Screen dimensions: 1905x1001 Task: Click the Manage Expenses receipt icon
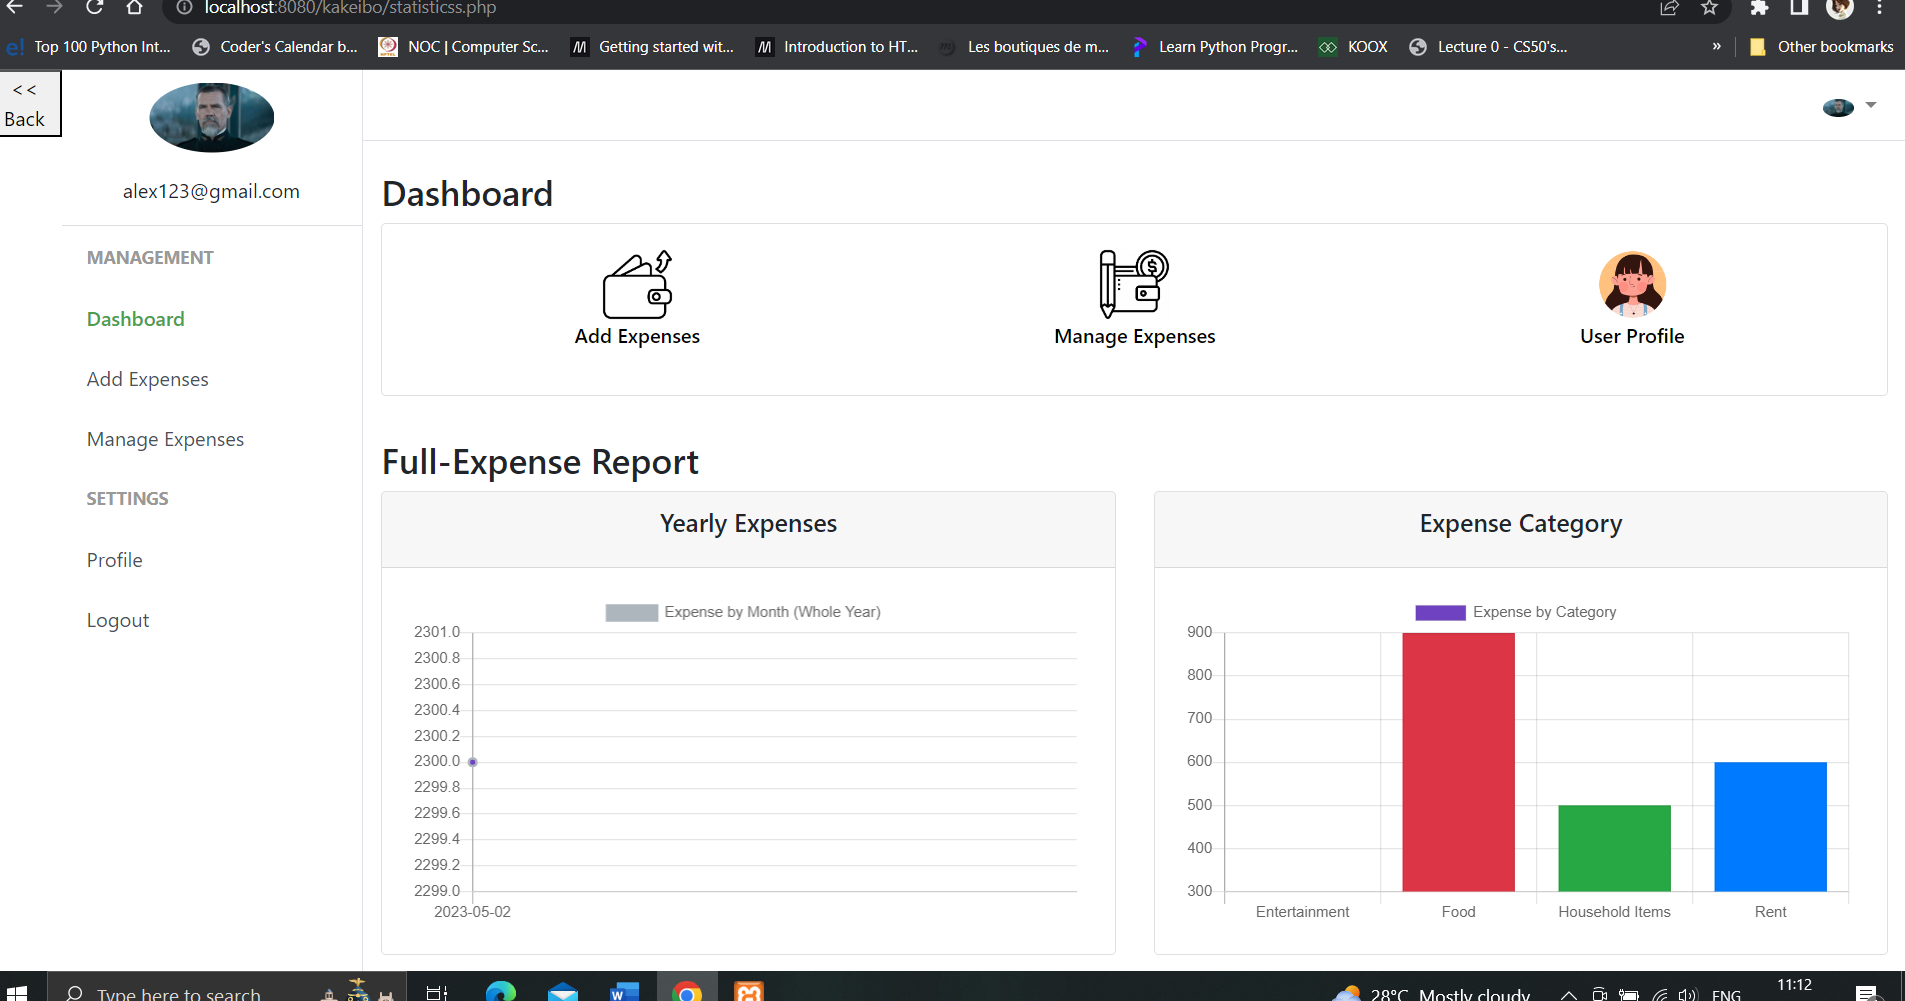click(1131, 285)
